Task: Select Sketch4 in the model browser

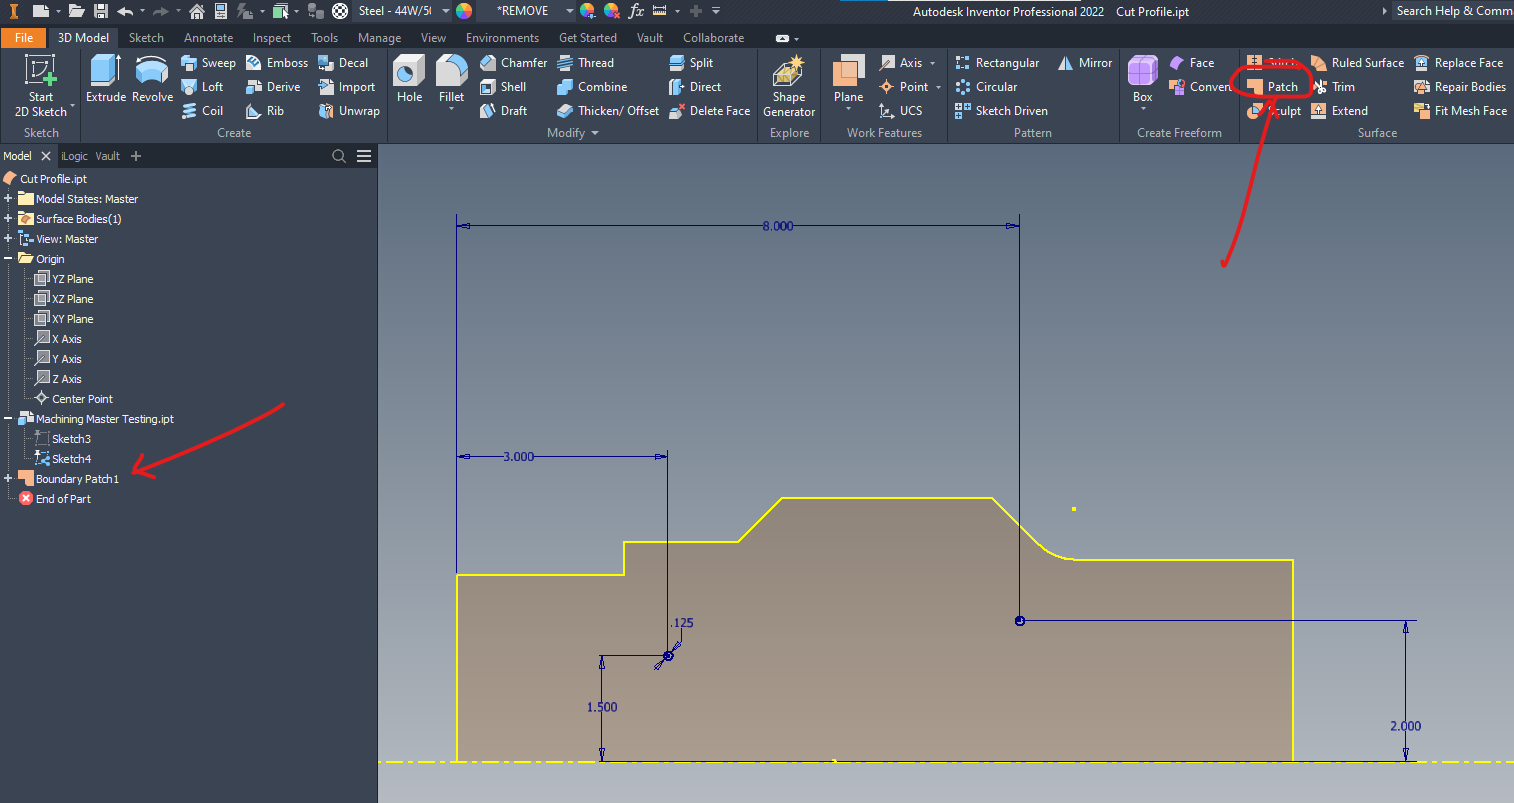Action: [70, 458]
